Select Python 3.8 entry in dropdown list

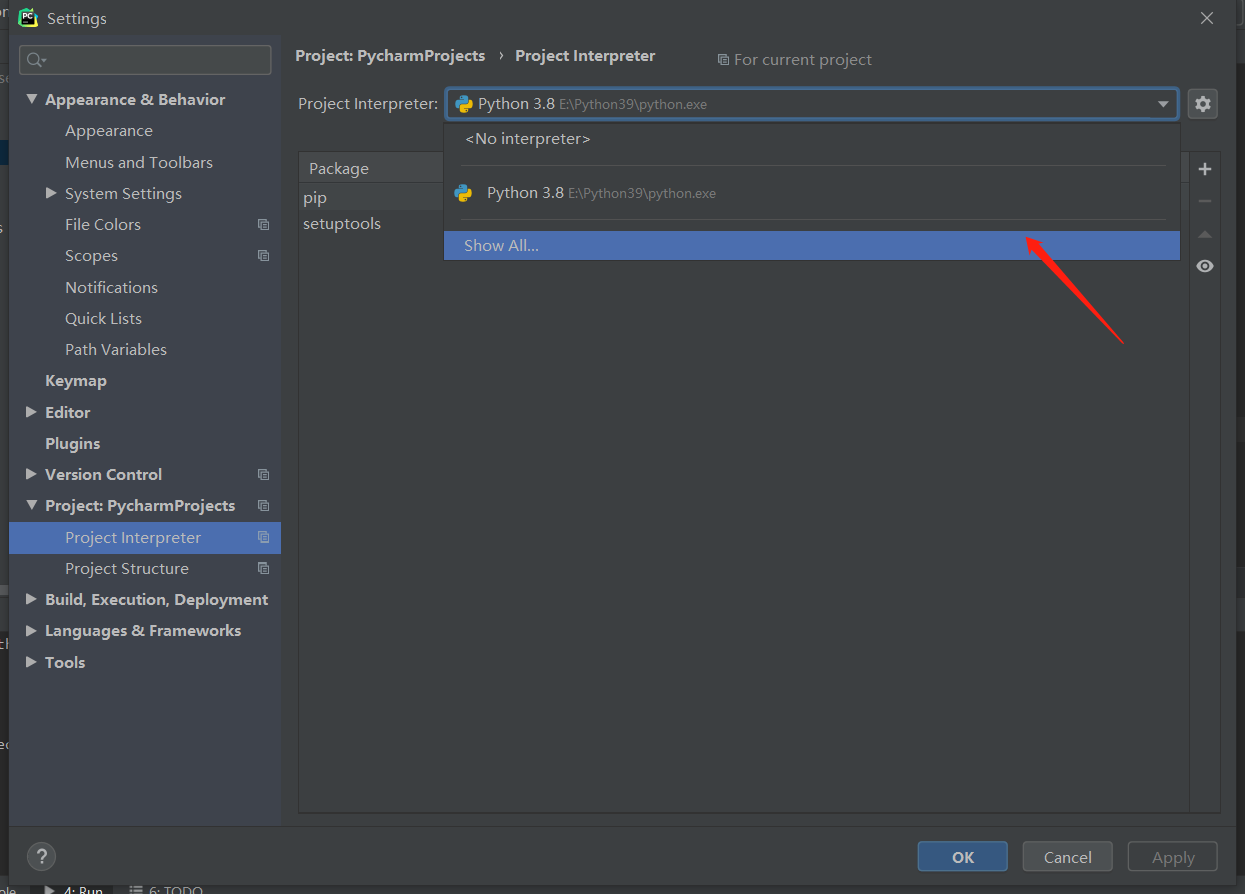812,193
